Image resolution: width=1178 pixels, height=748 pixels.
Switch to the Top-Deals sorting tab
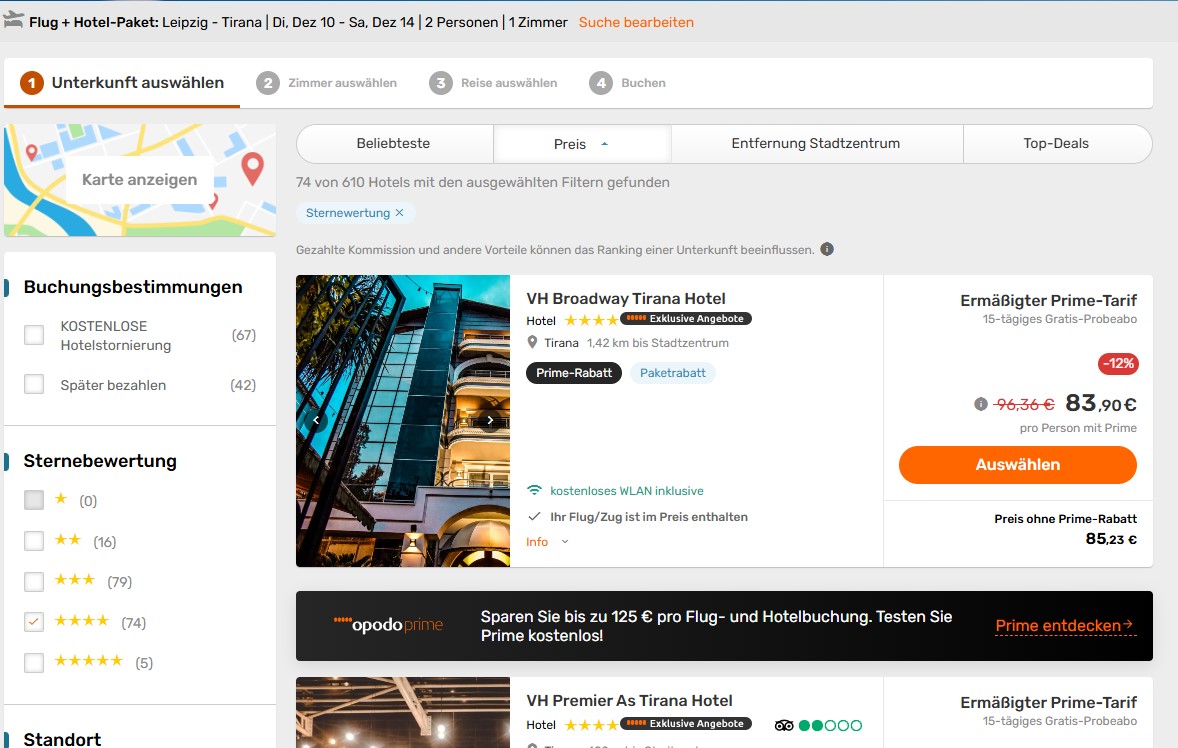[x=1056, y=144]
